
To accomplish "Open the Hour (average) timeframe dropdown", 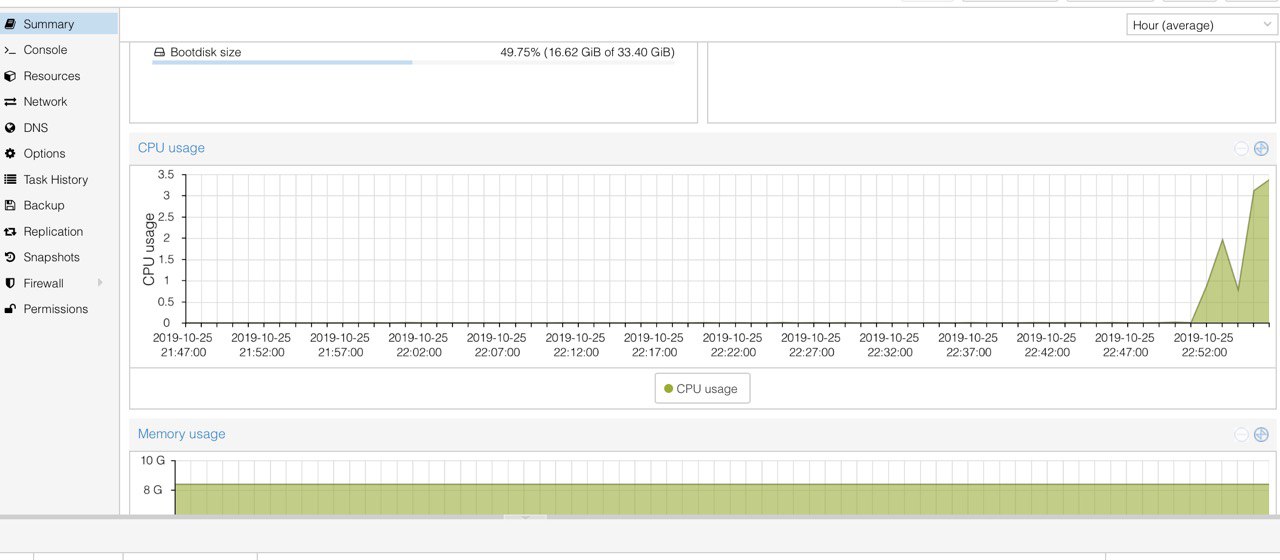I will [x=1201, y=25].
